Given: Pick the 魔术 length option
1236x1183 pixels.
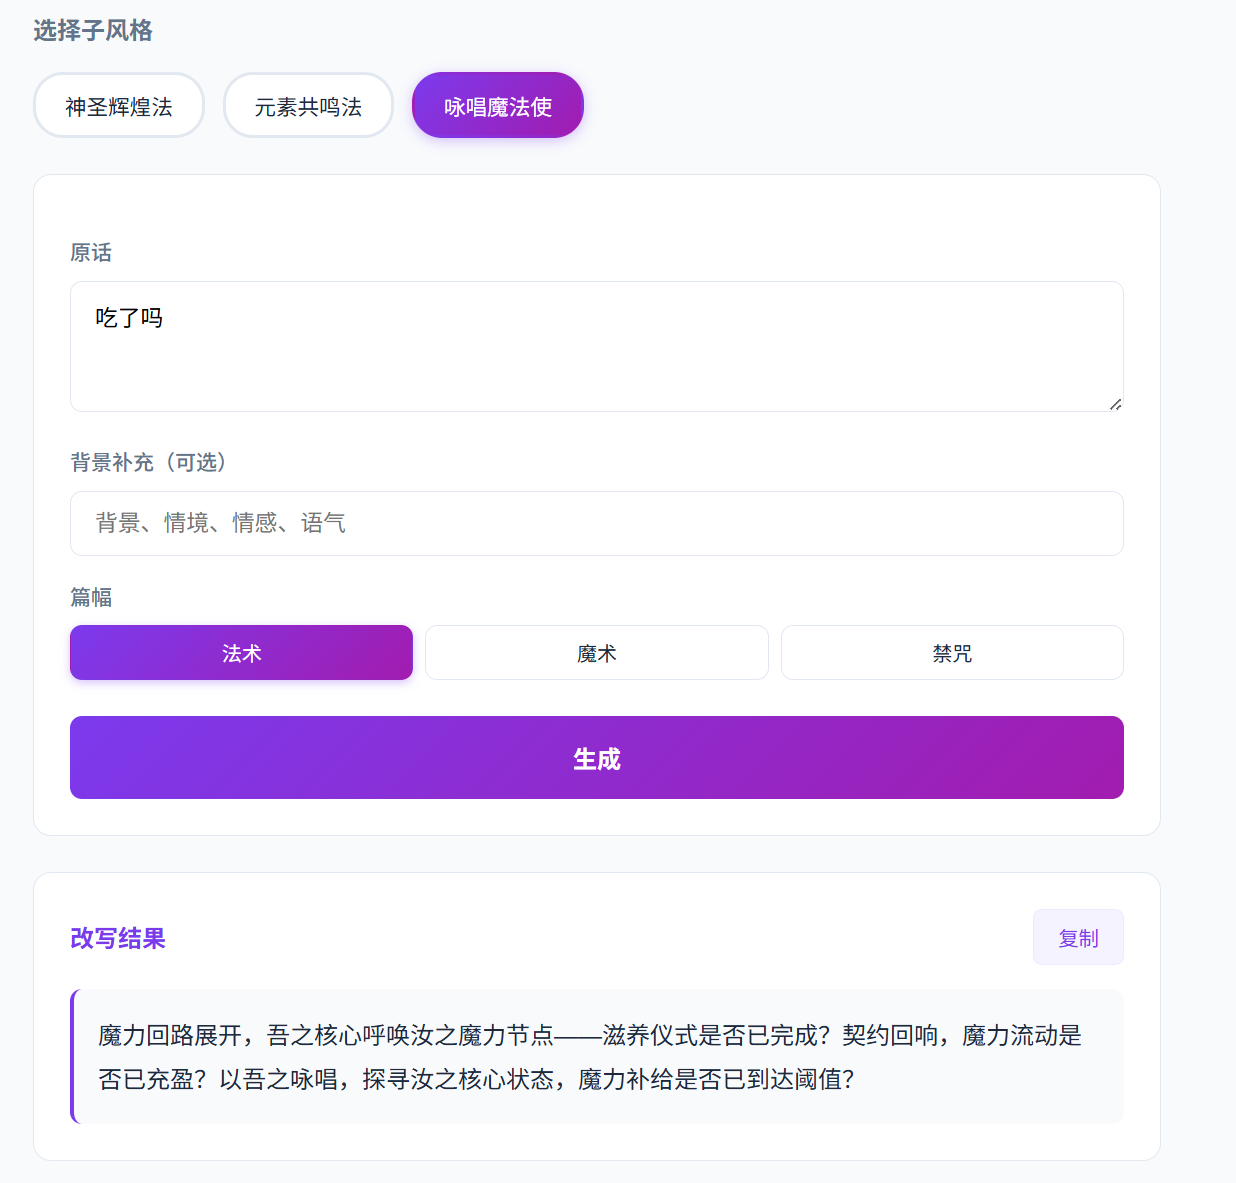Looking at the screenshot, I should [x=597, y=653].
